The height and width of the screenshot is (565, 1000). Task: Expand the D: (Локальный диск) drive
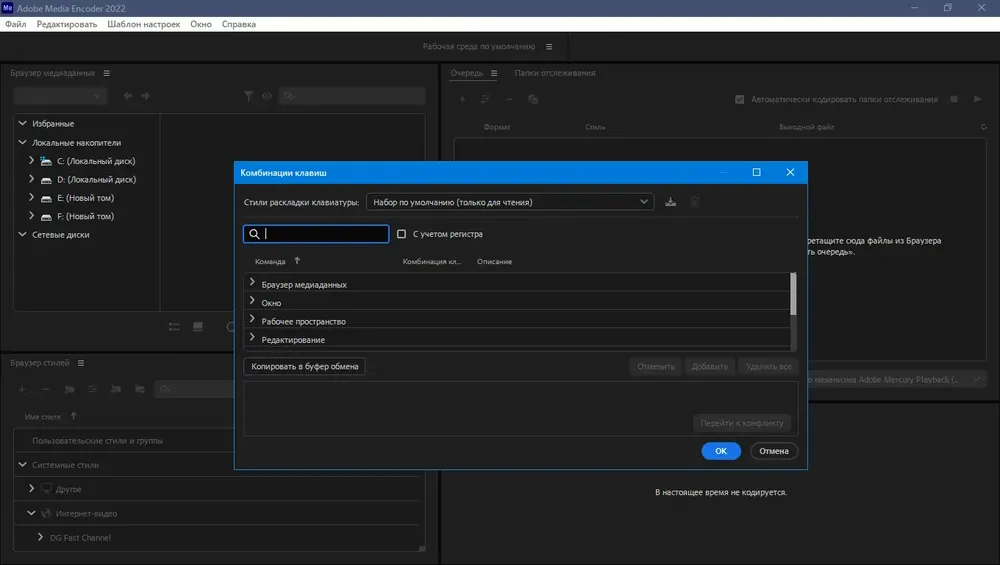[31, 179]
